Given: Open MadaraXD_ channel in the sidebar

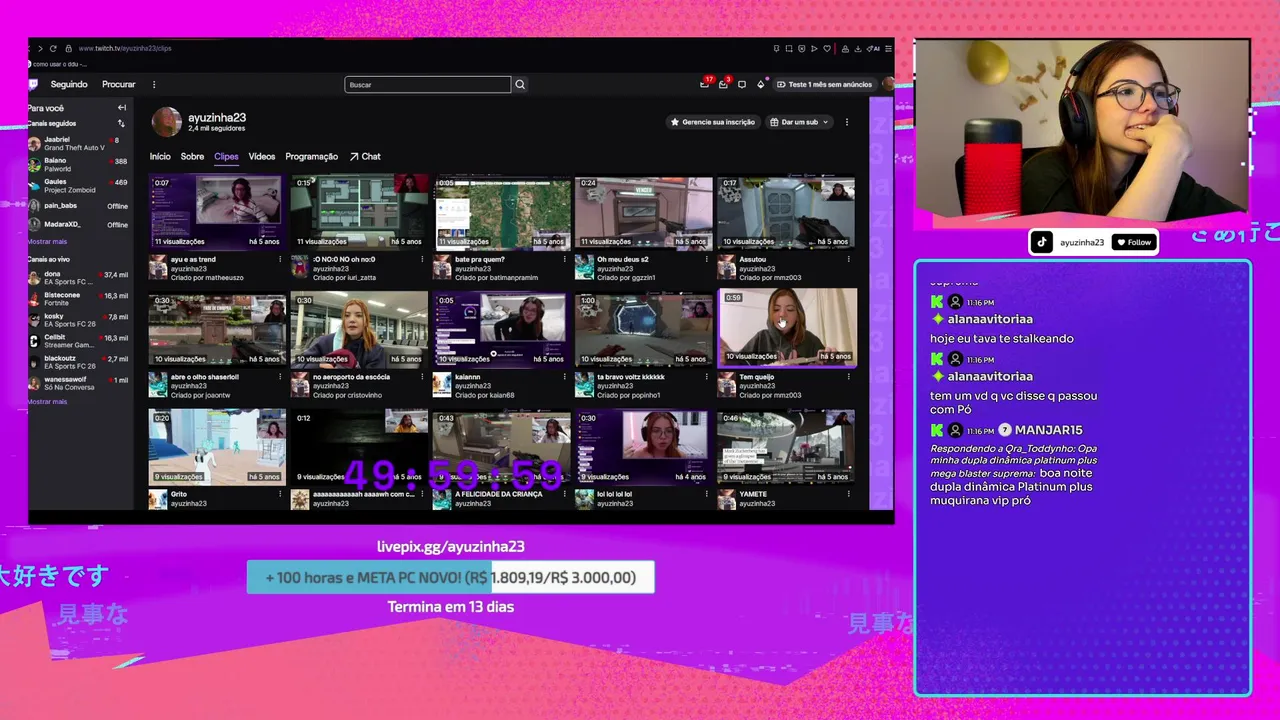Looking at the screenshot, I should click(x=78, y=224).
